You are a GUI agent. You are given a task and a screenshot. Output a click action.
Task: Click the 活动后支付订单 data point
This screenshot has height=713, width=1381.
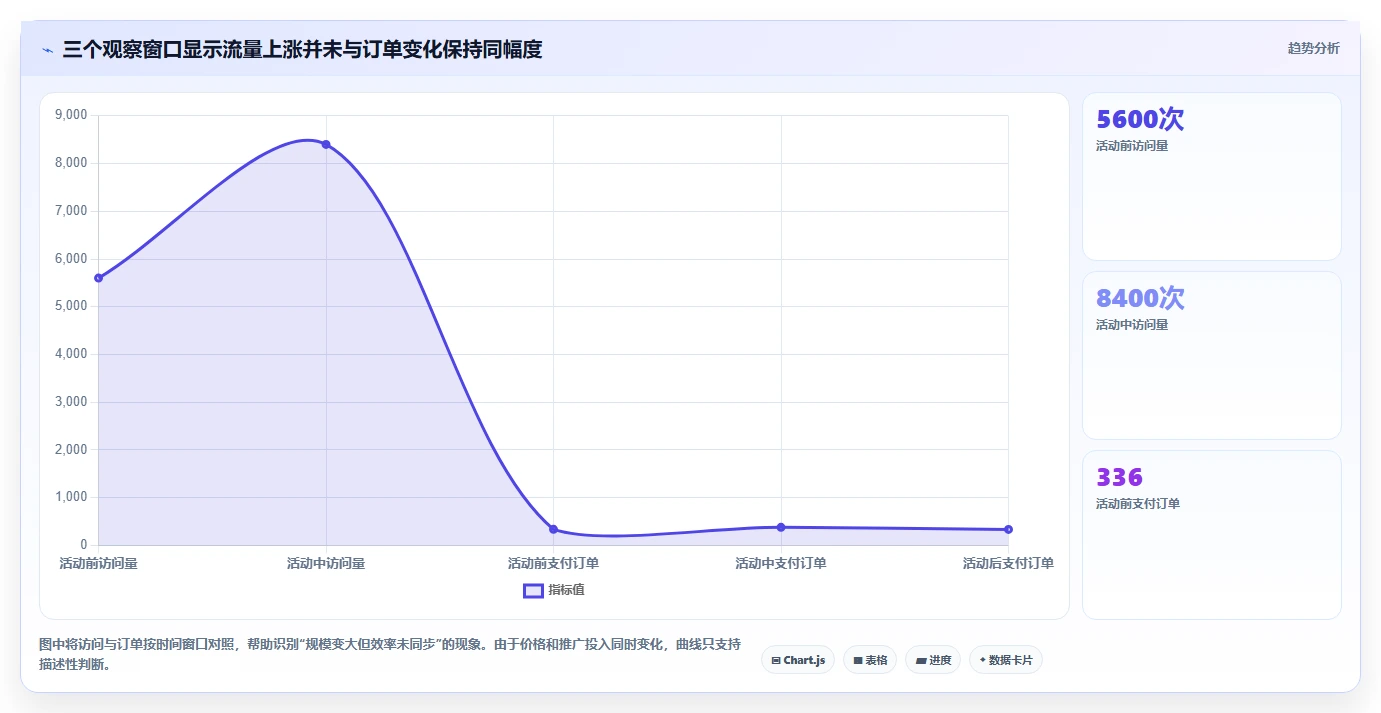1008,529
